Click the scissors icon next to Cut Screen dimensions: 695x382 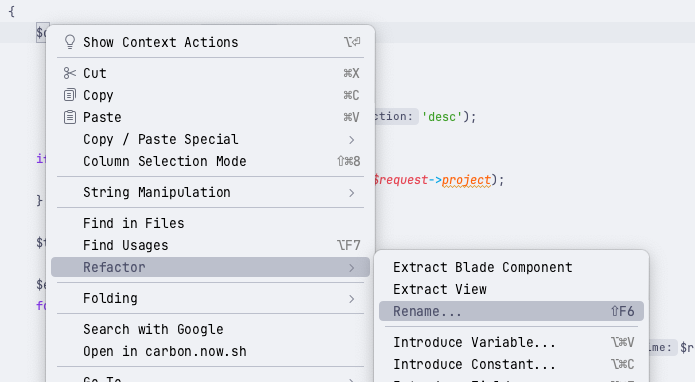[70, 73]
